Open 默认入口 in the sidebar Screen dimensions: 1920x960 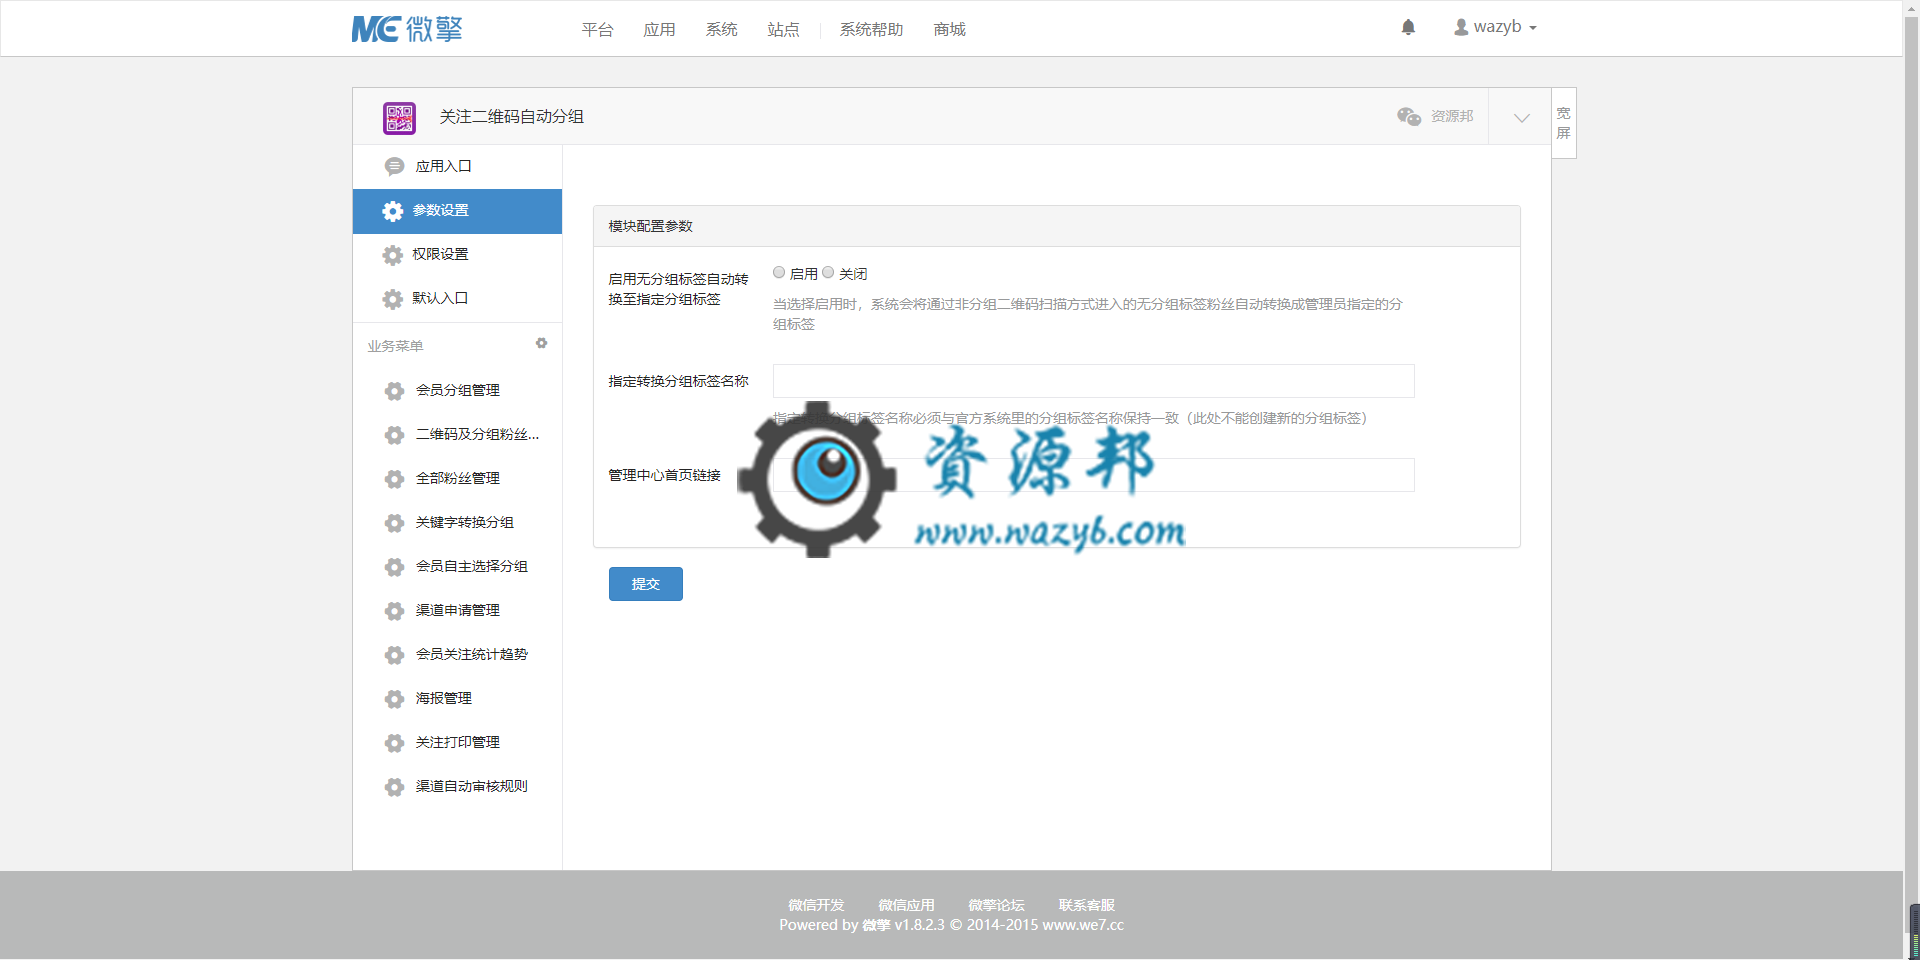click(x=457, y=299)
